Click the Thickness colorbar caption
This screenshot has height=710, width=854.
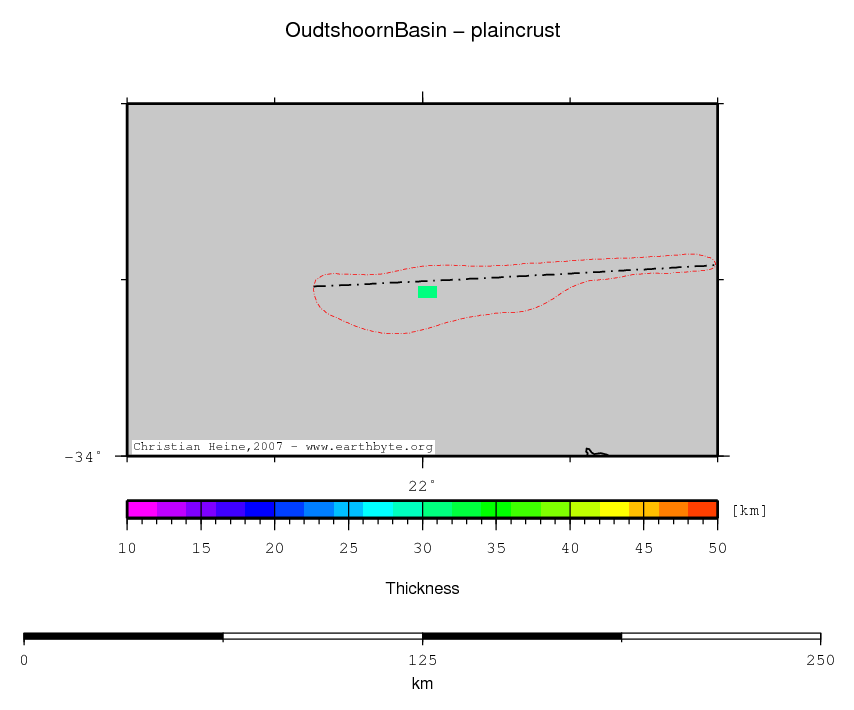click(x=422, y=589)
